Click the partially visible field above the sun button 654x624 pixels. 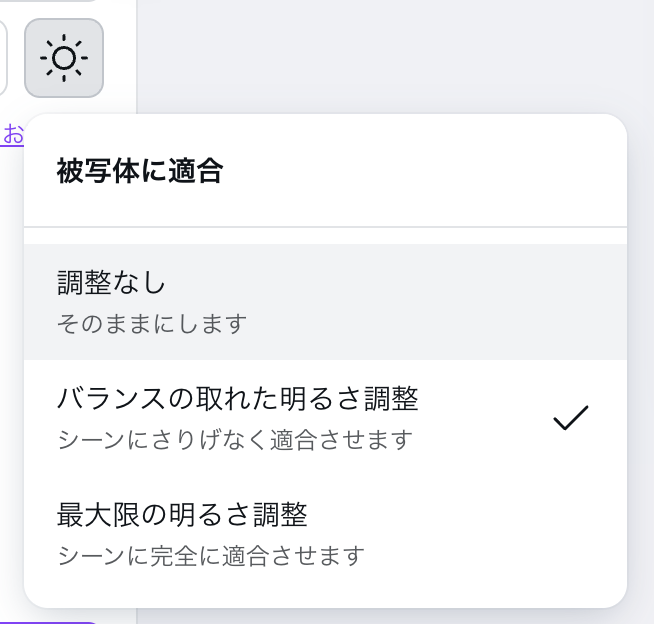tap(50, 3)
